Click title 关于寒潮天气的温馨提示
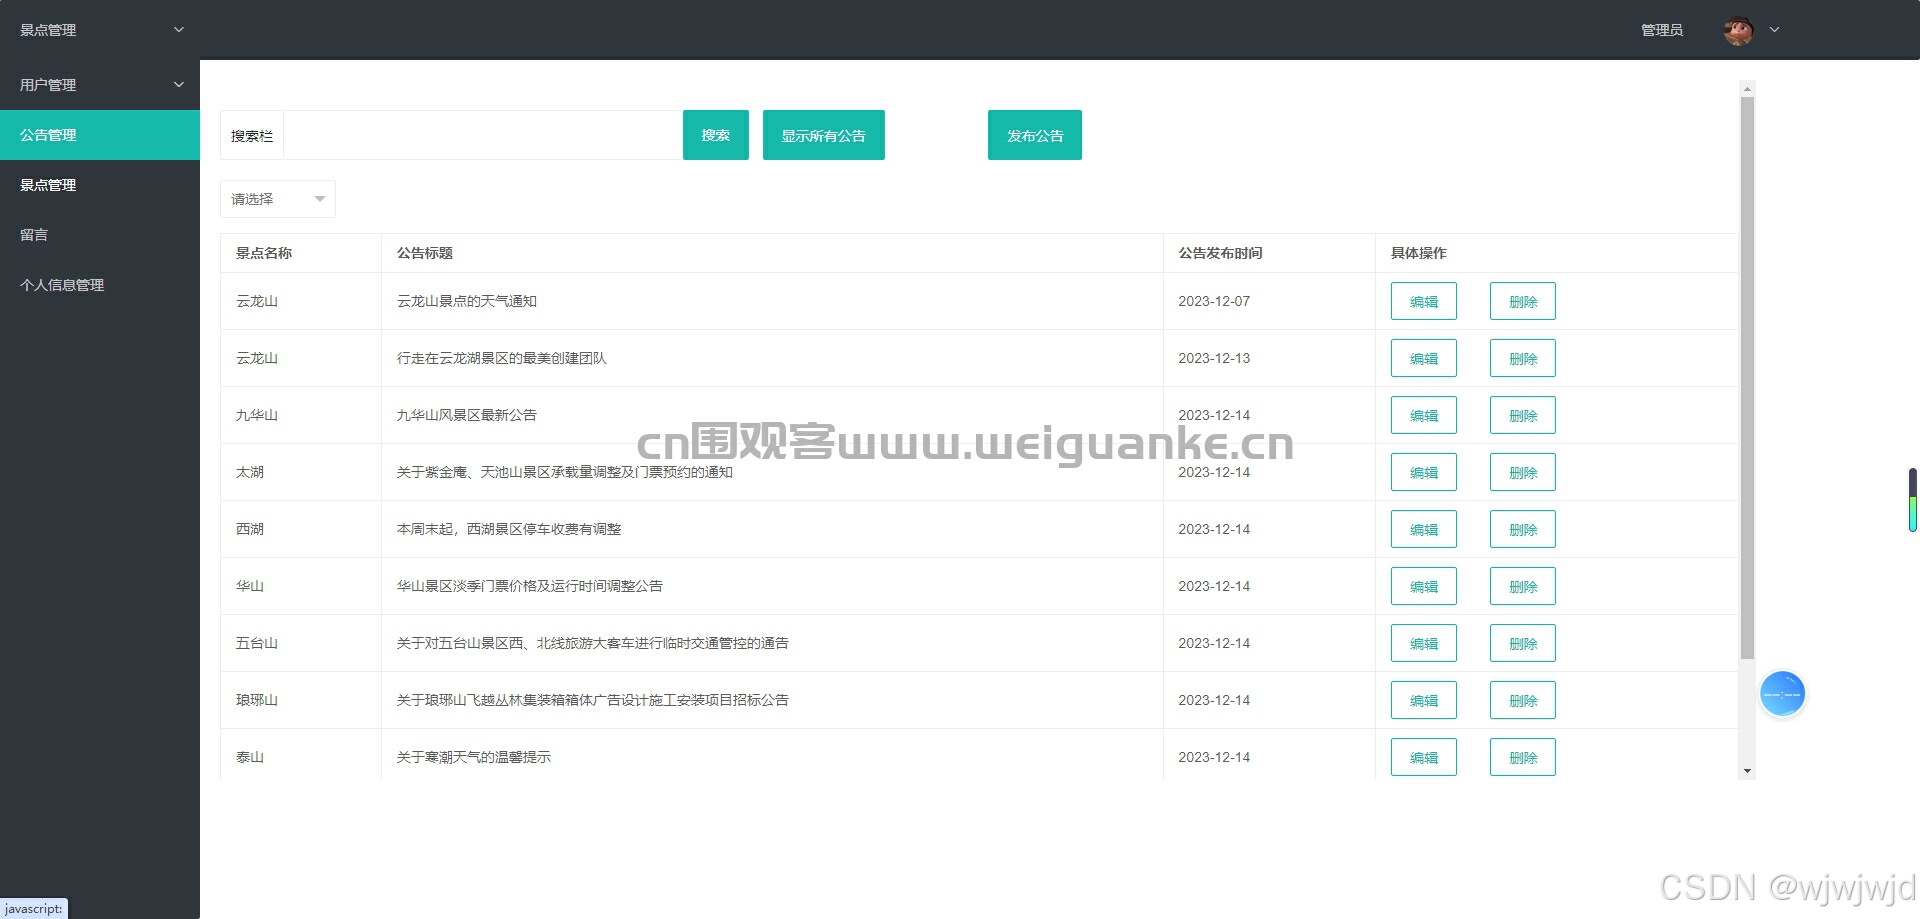This screenshot has height=919, width=1920. pos(474,757)
